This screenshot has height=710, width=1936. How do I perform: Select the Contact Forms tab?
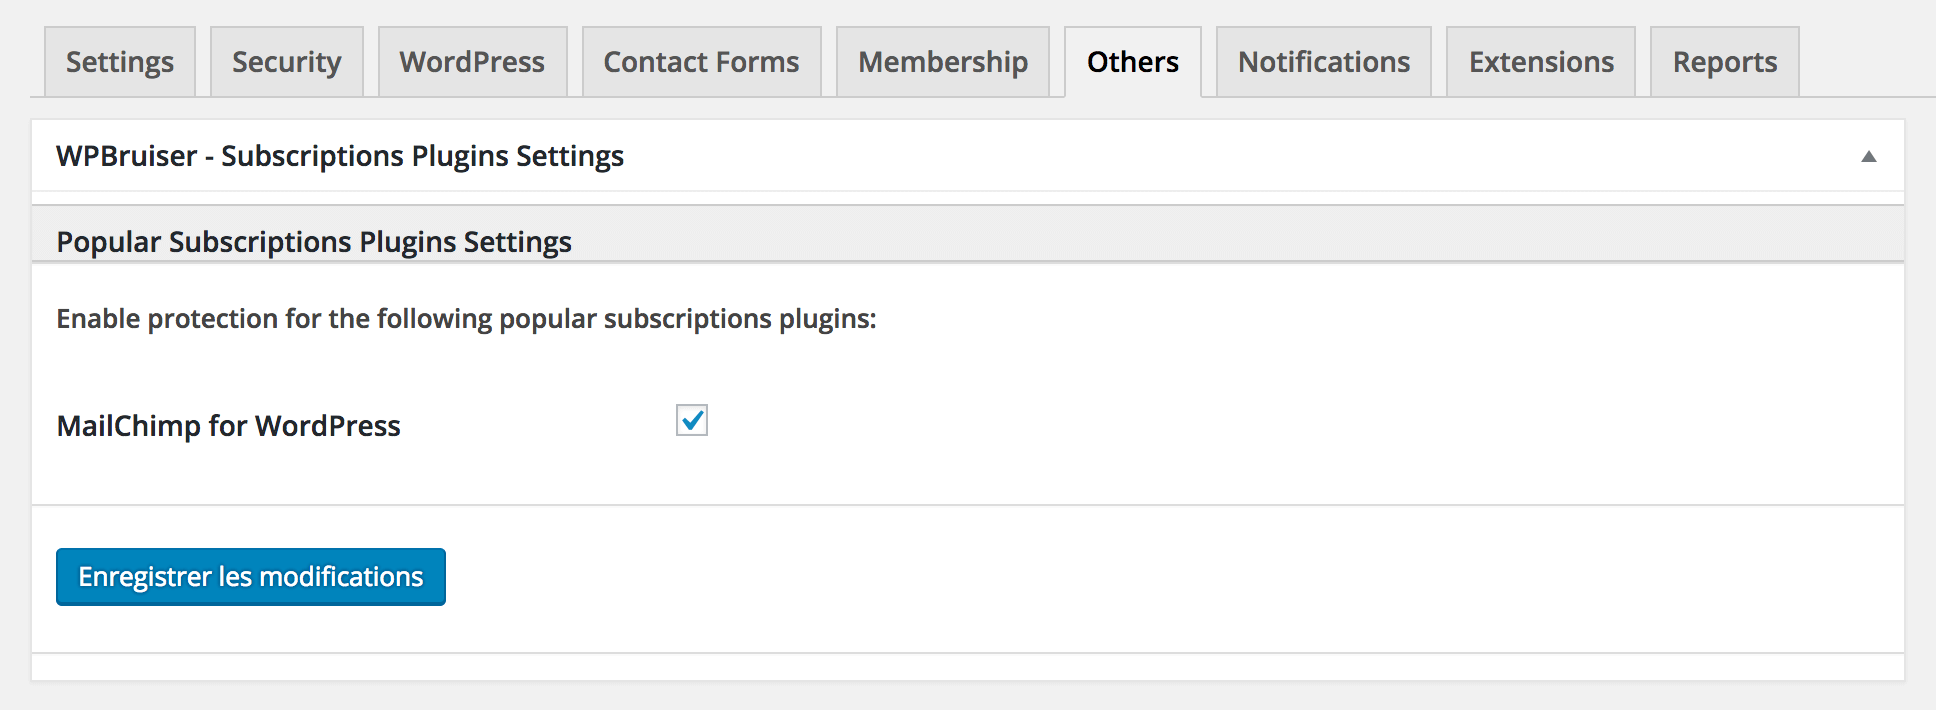701,62
